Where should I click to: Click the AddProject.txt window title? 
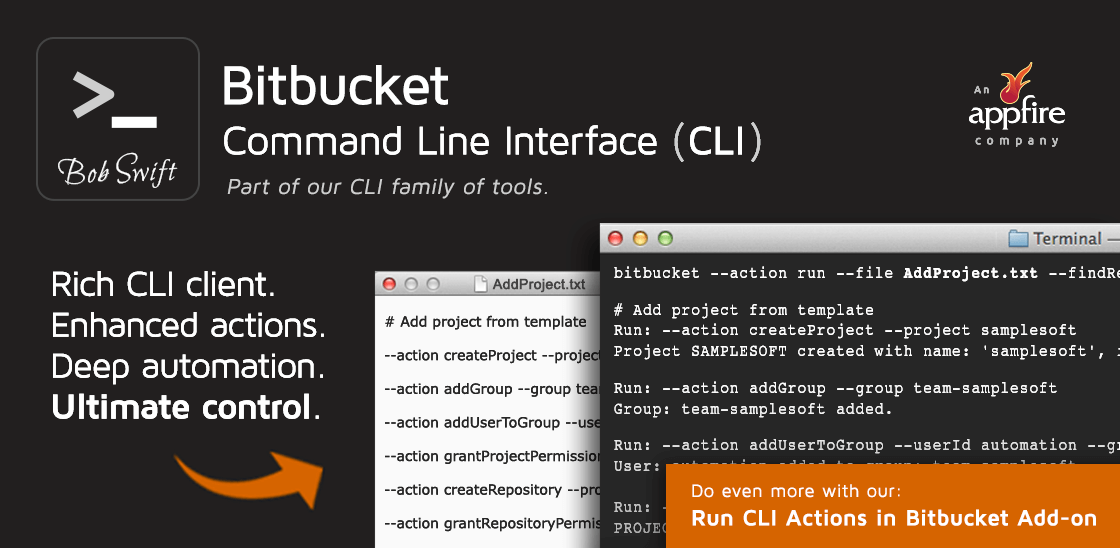[539, 284]
